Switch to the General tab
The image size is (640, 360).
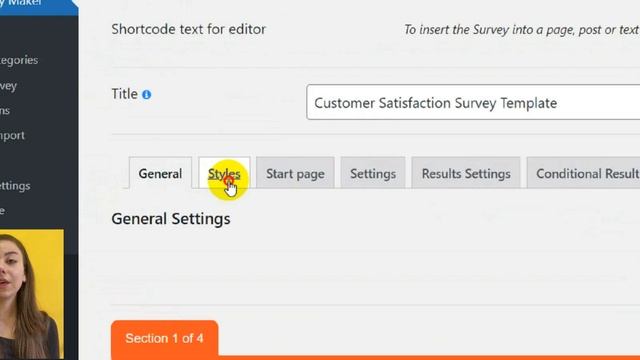[160, 173]
